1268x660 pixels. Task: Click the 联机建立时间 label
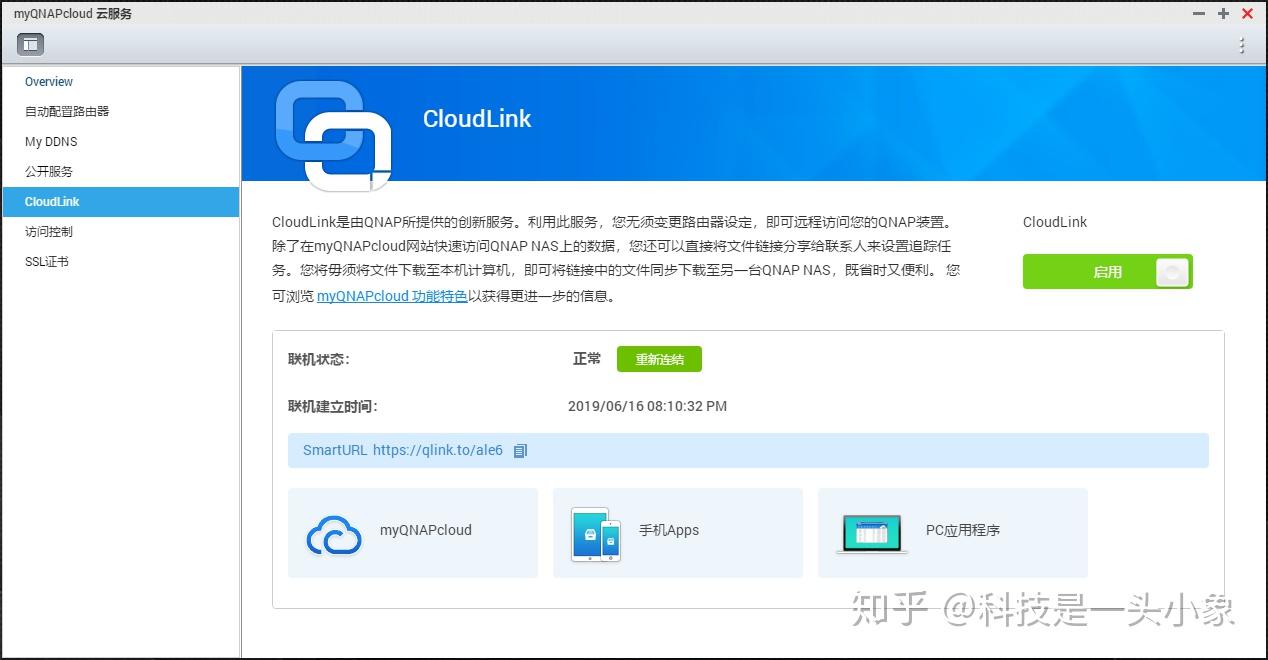(x=333, y=407)
